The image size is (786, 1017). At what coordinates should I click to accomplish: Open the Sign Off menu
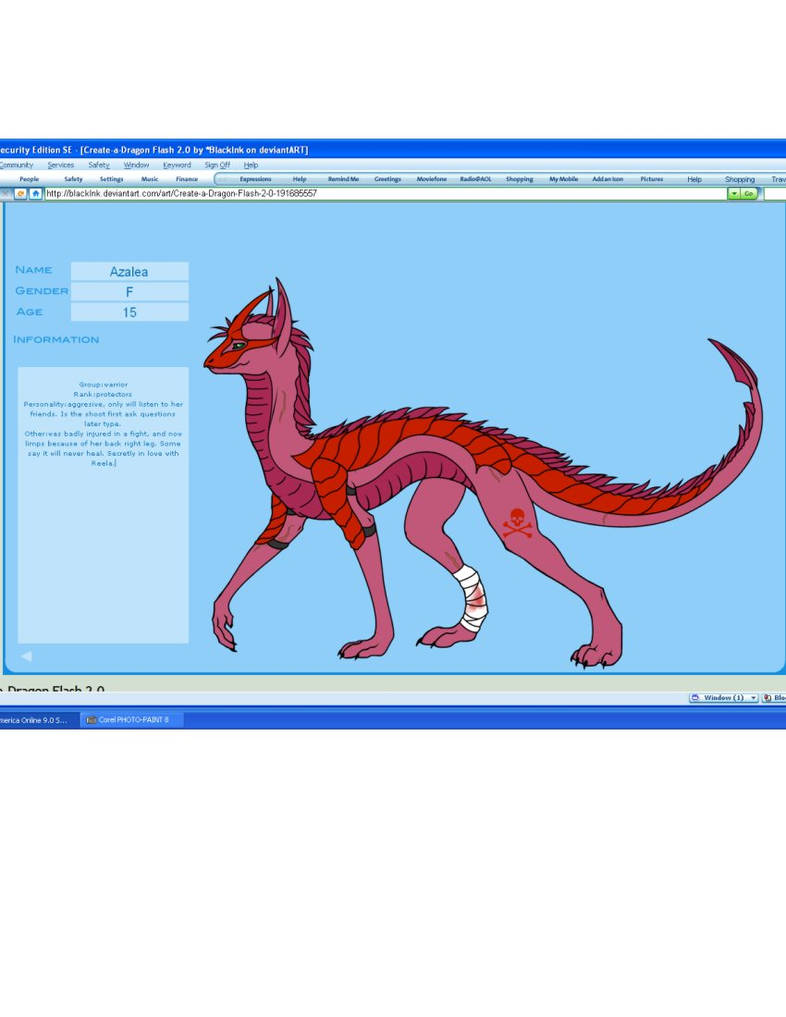coord(217,165)
